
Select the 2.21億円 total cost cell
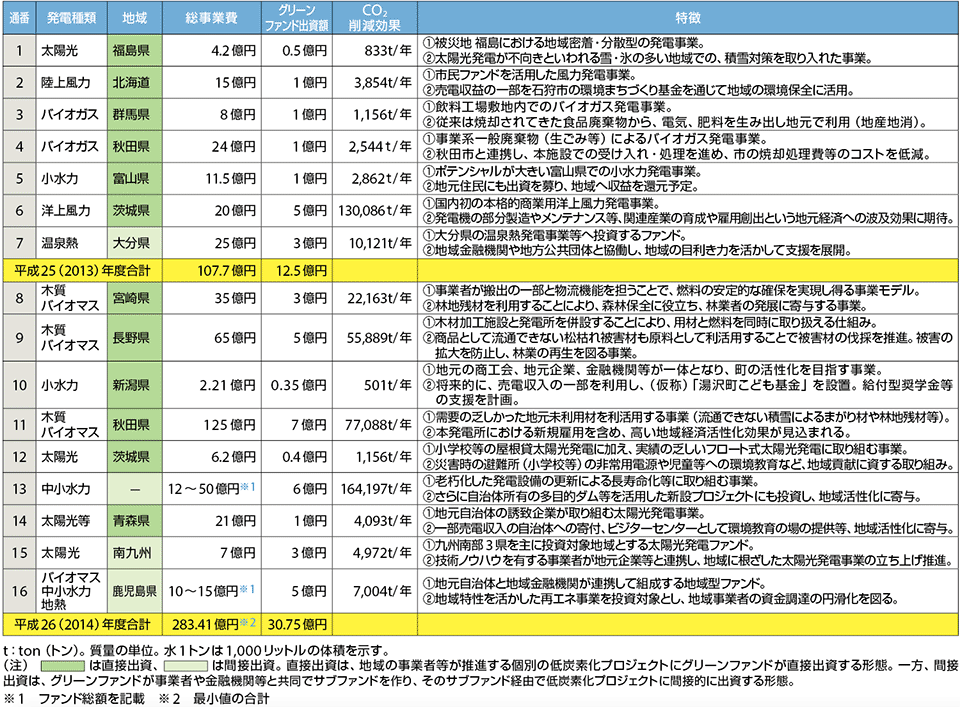point(212,385)
